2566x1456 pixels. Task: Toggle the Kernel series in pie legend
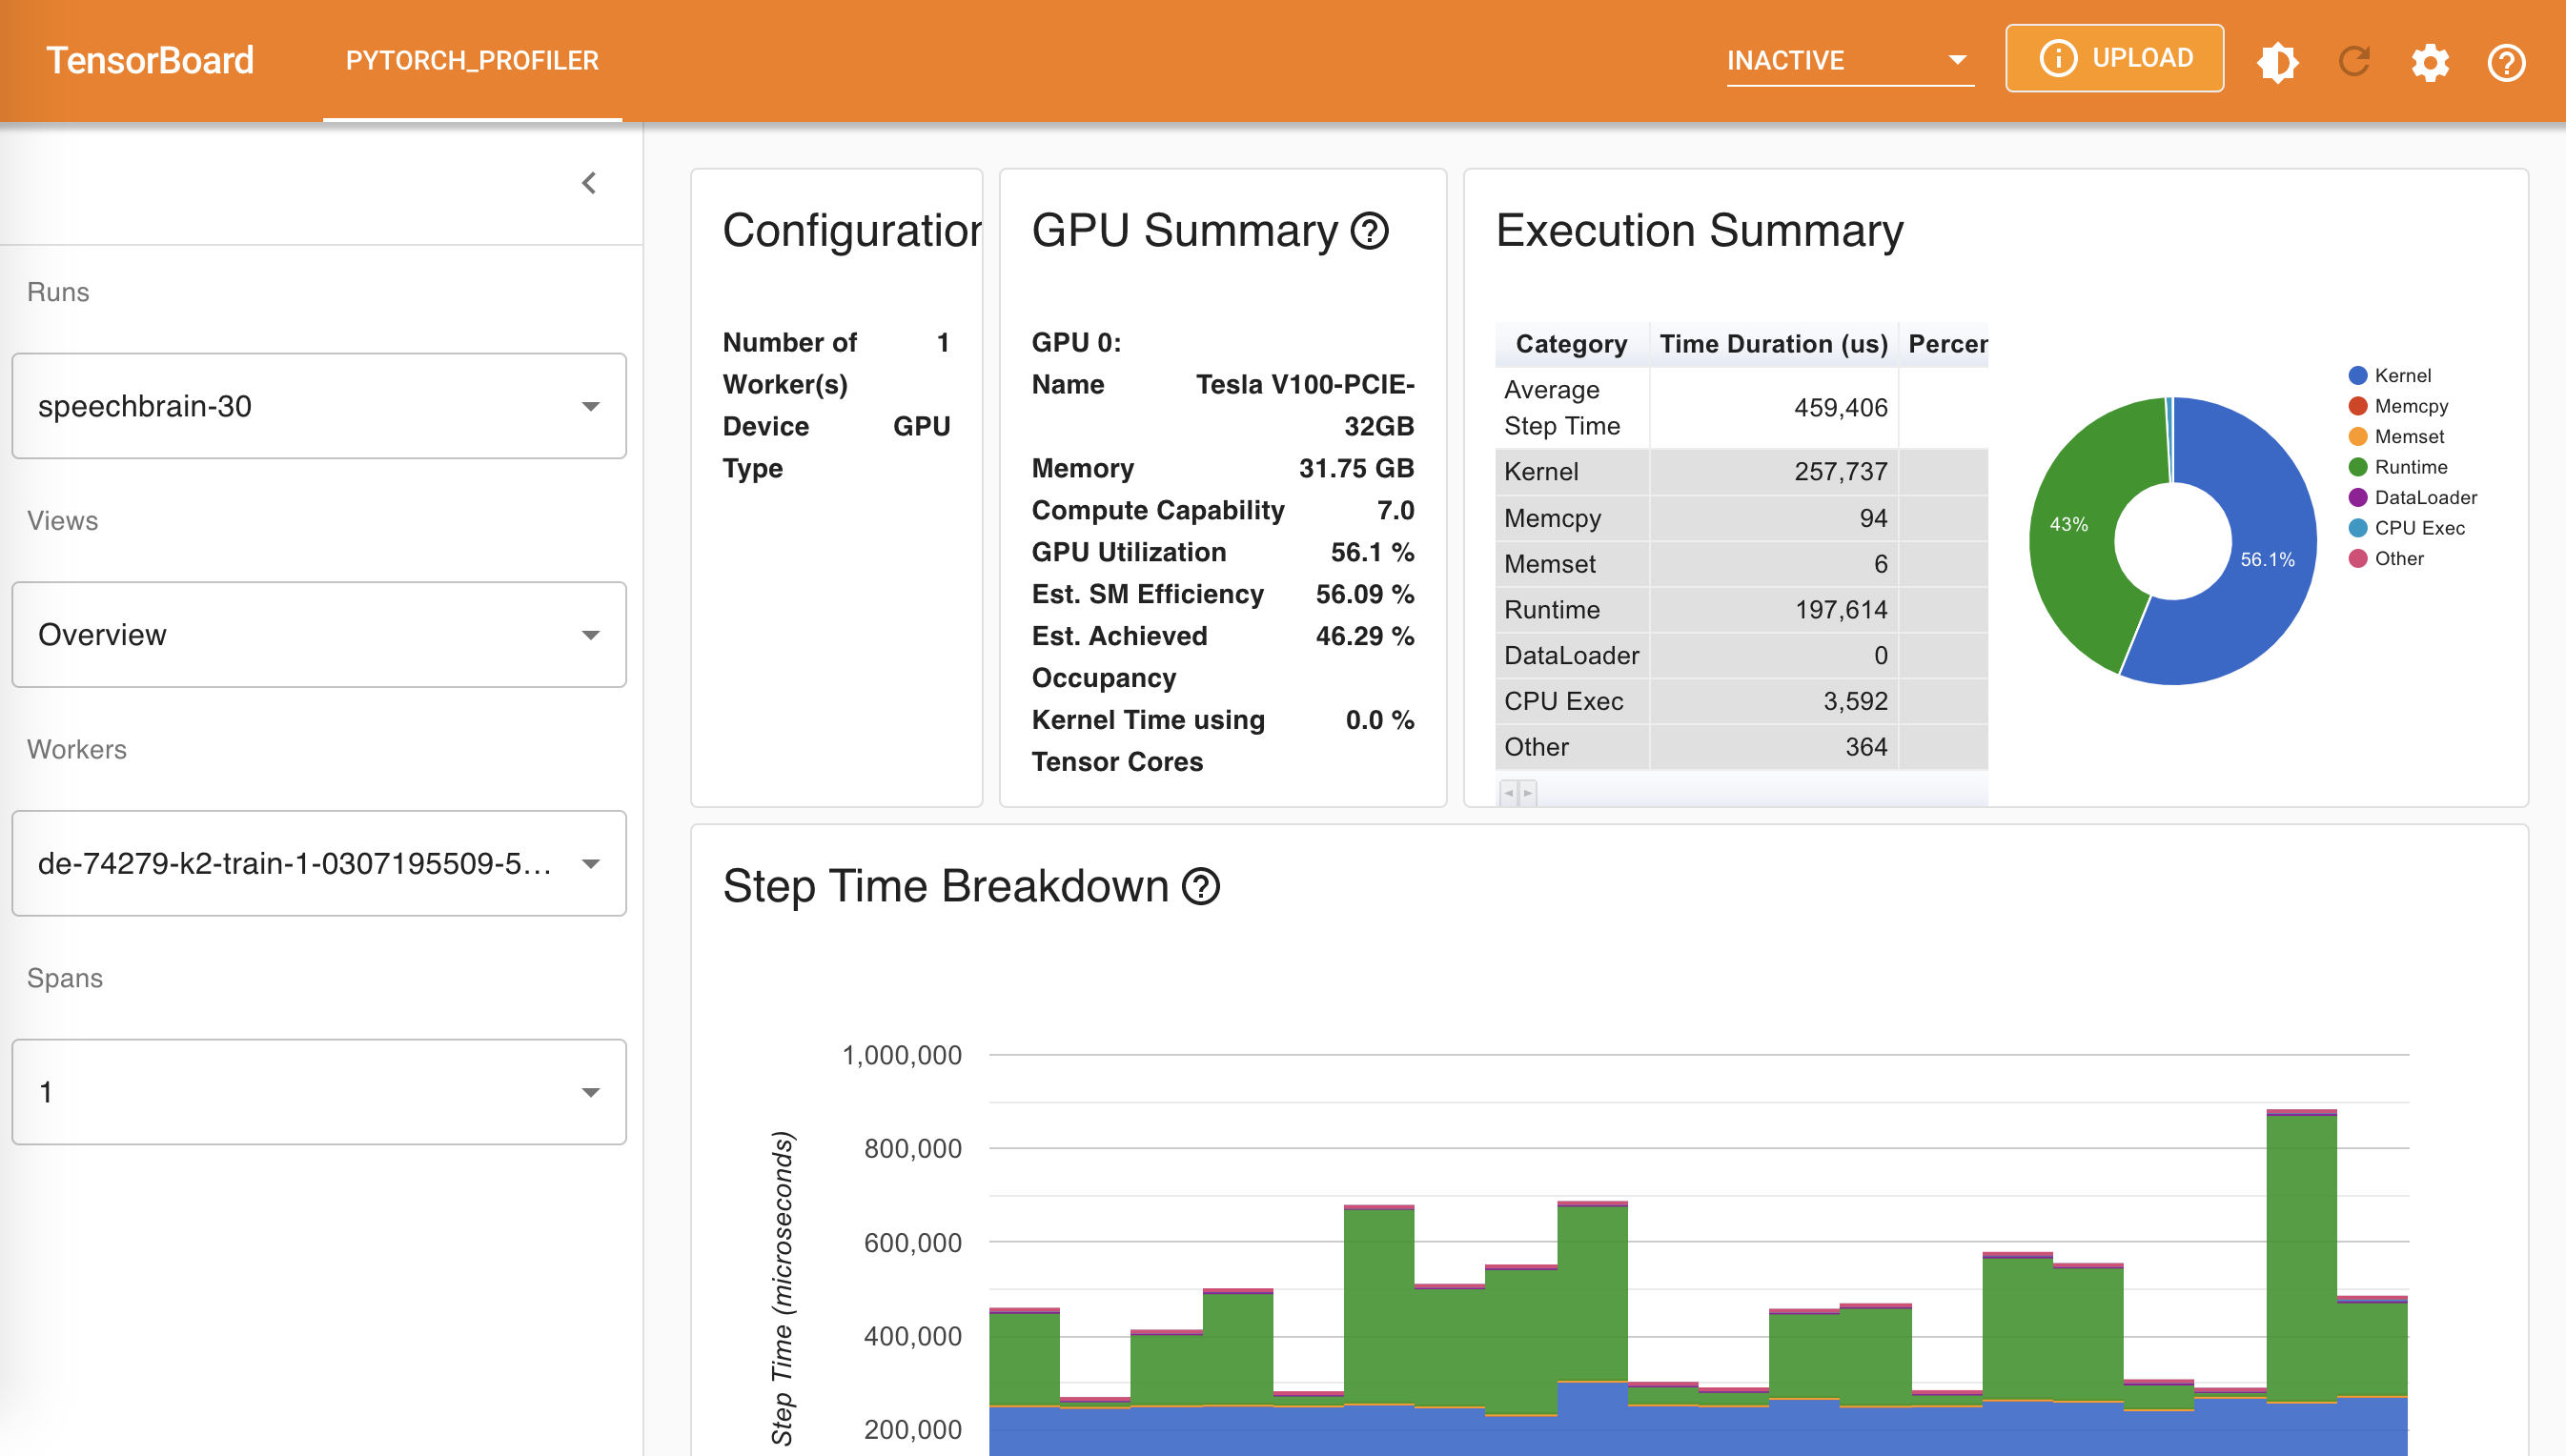[x=2401, y=375]
